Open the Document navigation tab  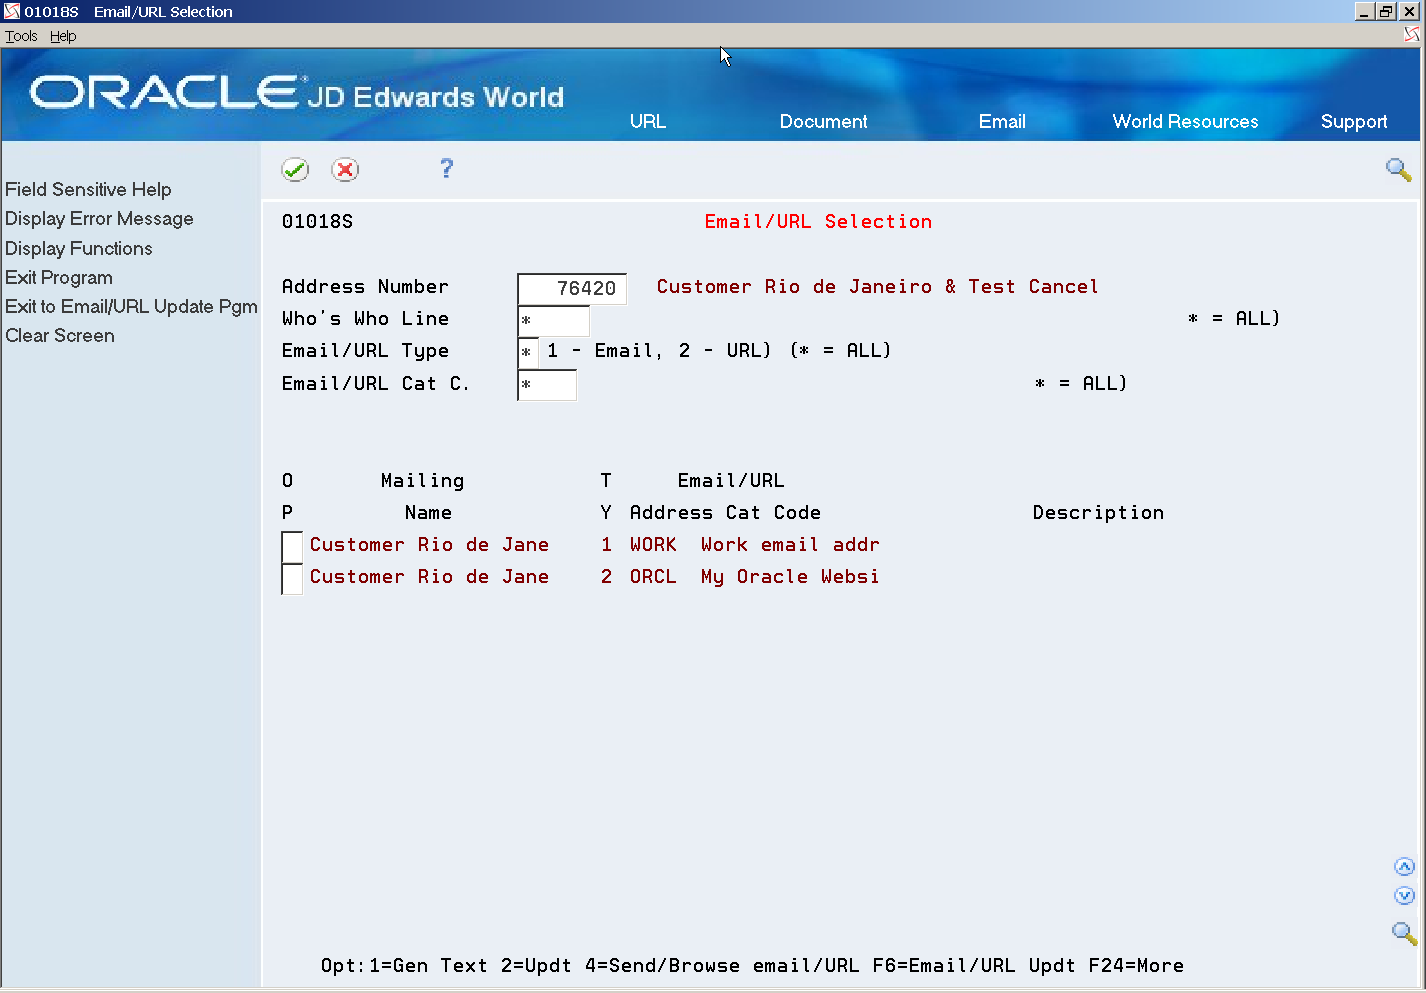pyautogui.click(x=823, y=121)
